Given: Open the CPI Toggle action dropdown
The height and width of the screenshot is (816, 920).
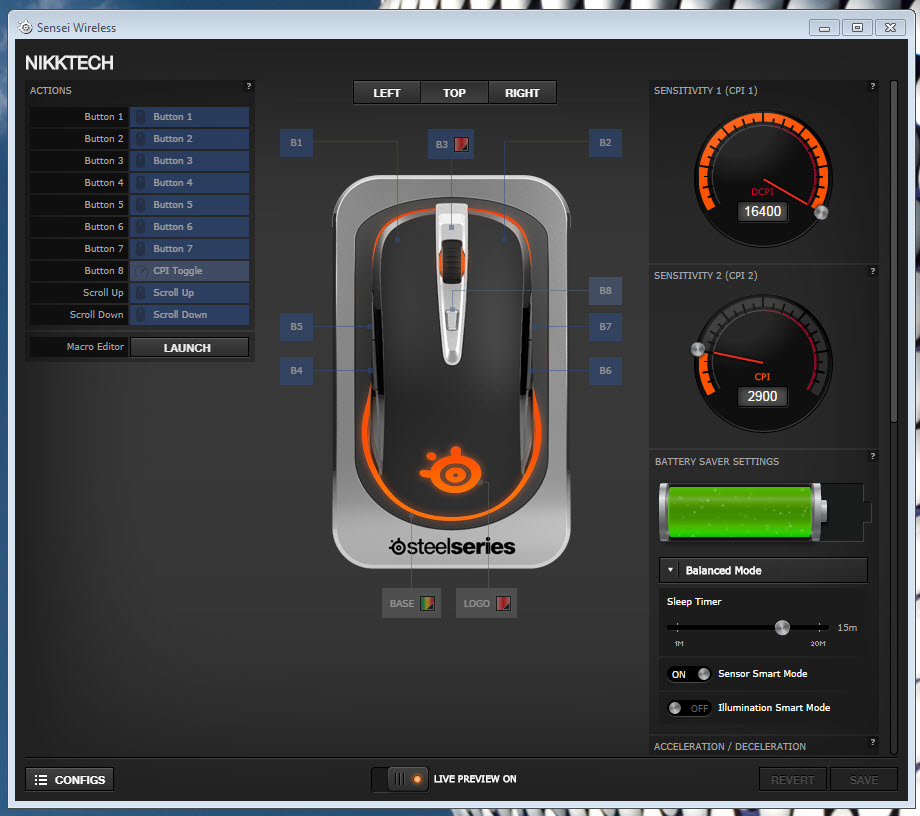Looking at the screenshot, I should [x=190, y=270].
